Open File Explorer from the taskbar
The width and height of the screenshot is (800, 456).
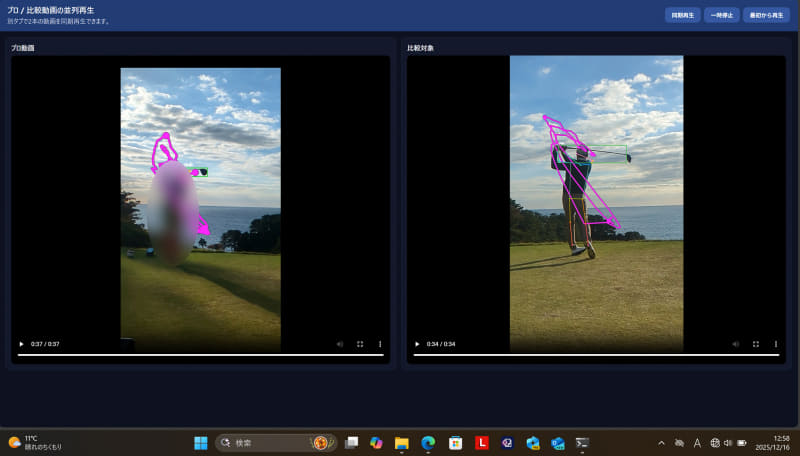(402, 443)
